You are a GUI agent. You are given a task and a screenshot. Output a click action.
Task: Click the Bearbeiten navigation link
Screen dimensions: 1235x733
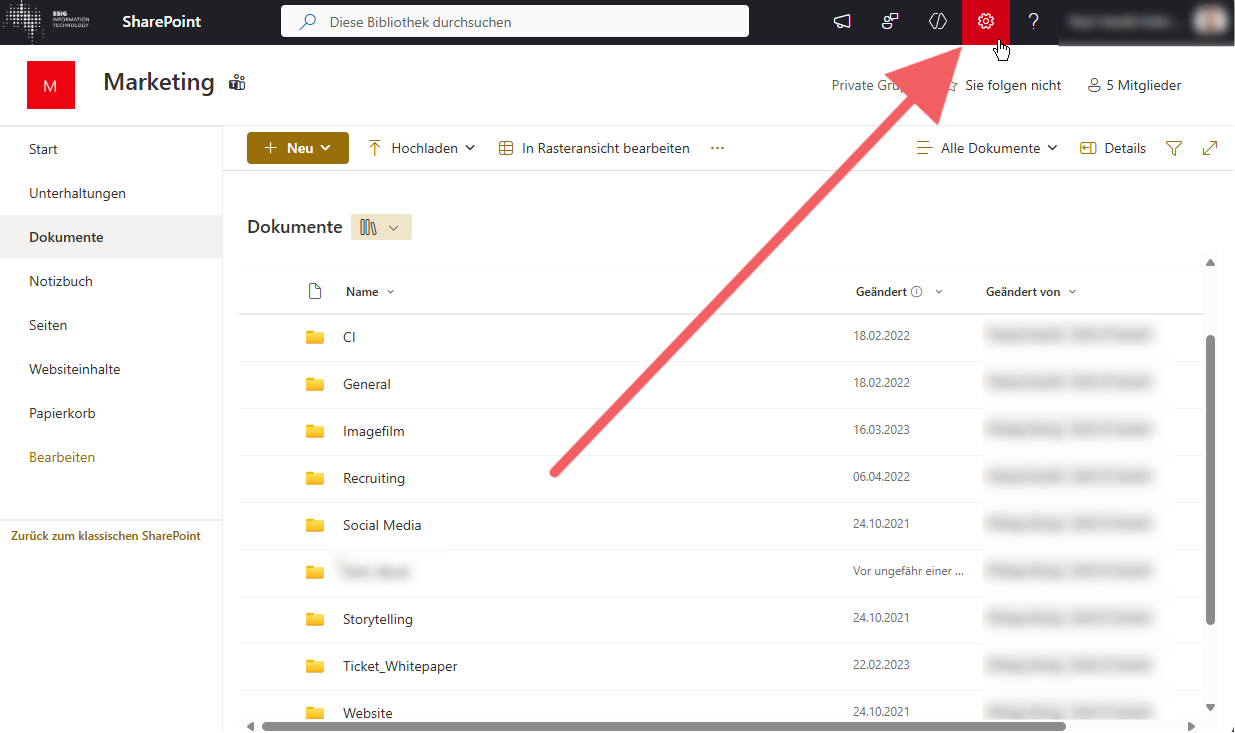tap(62, 457)
